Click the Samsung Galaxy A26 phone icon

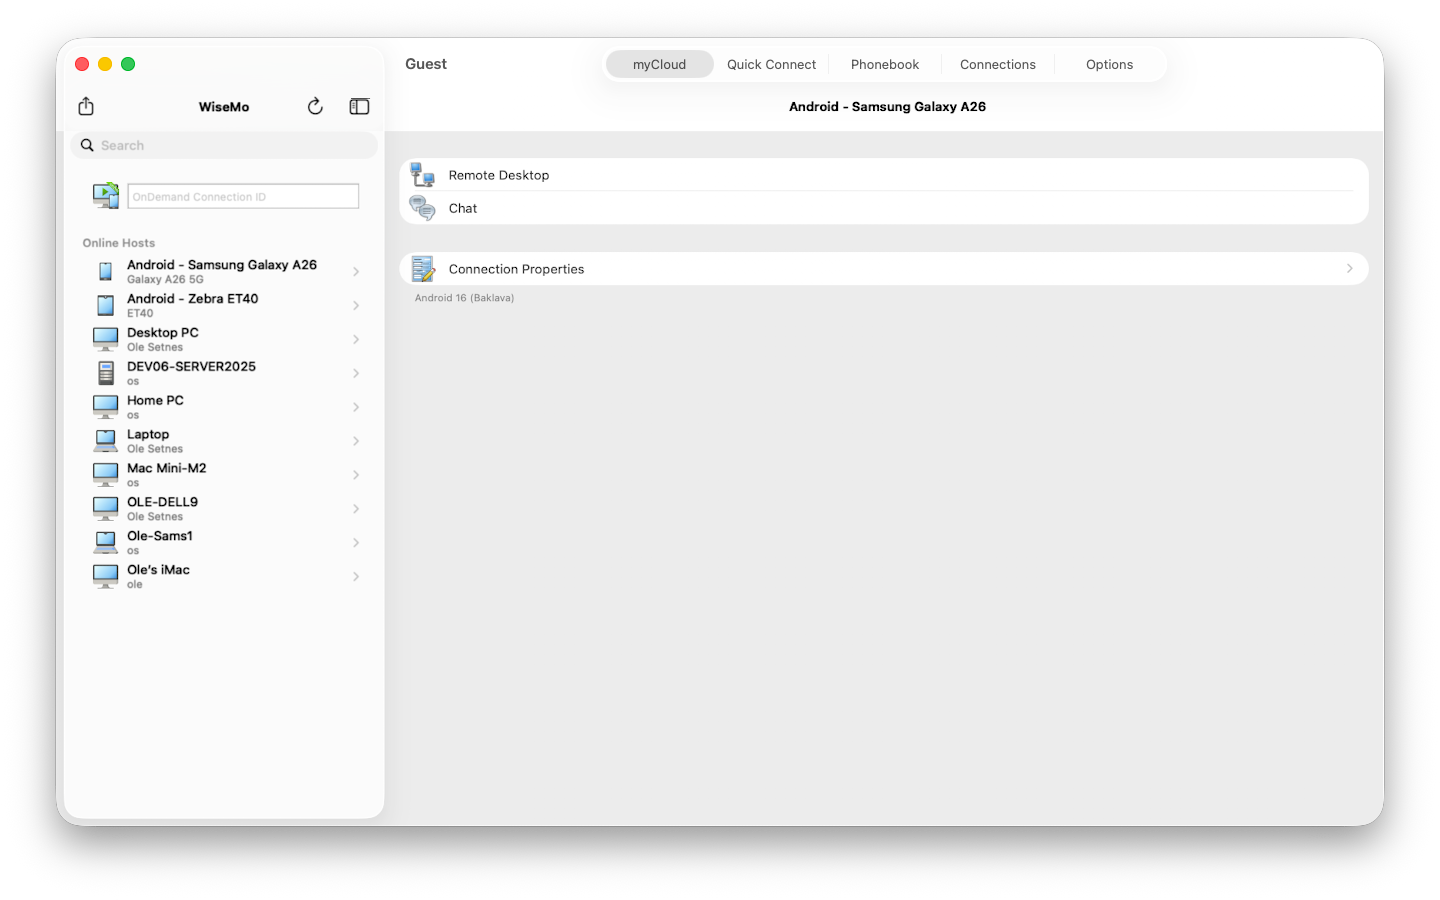click(x=105, y=271)
